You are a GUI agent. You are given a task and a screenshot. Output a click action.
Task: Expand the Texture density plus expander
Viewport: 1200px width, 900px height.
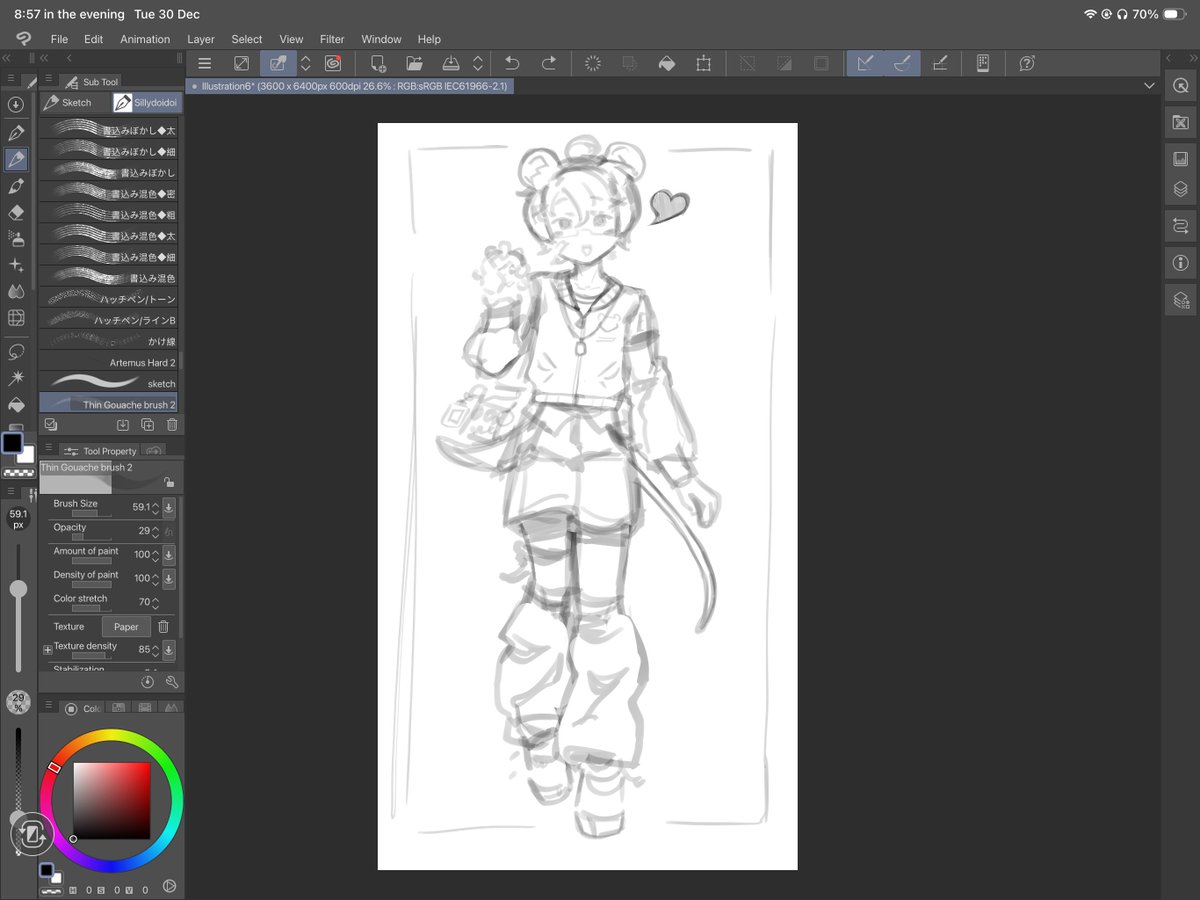click(x=47, y=650)
